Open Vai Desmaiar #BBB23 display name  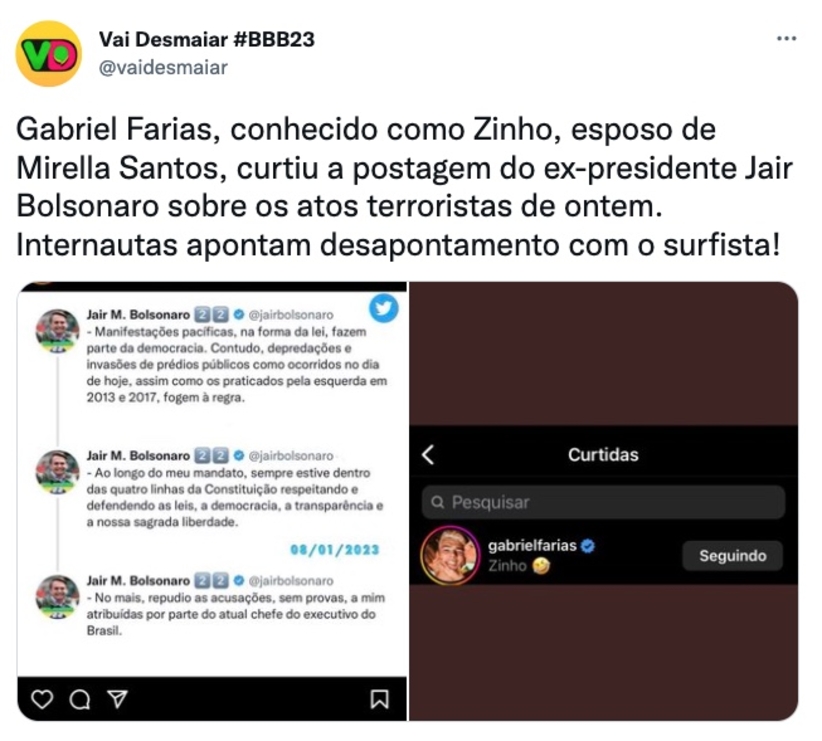(207, 39)
